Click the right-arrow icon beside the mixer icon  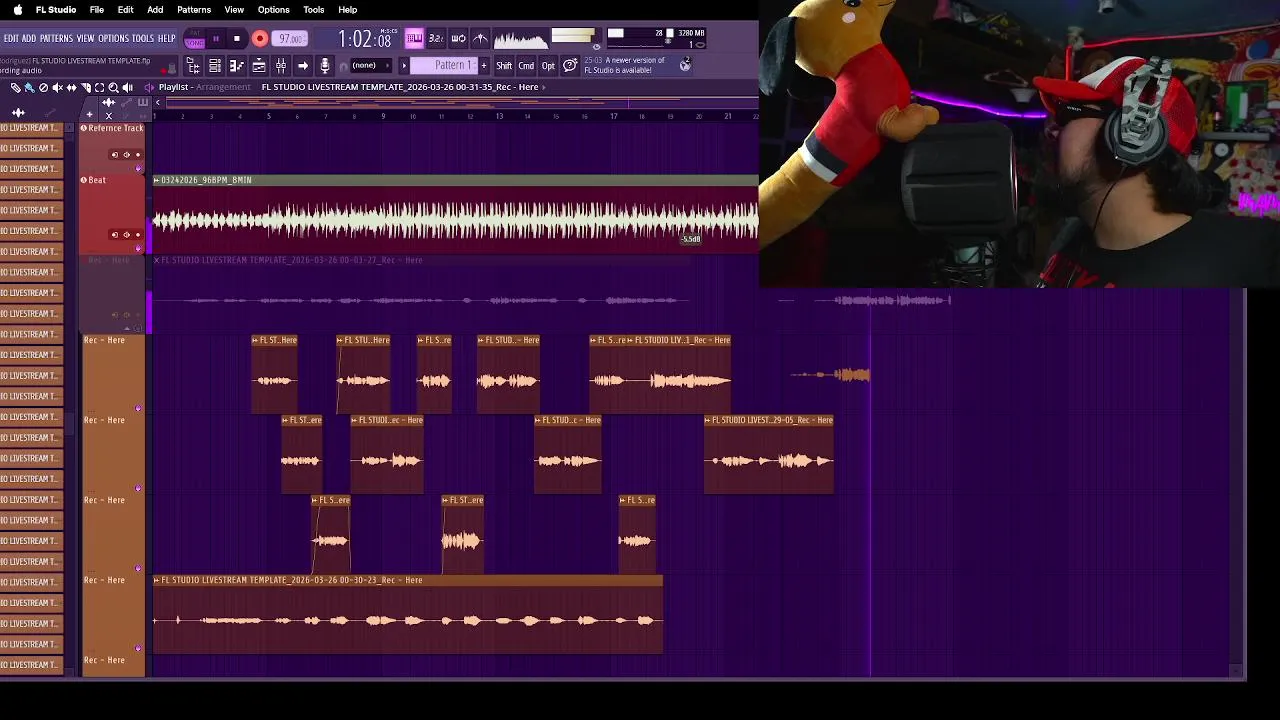303,66
